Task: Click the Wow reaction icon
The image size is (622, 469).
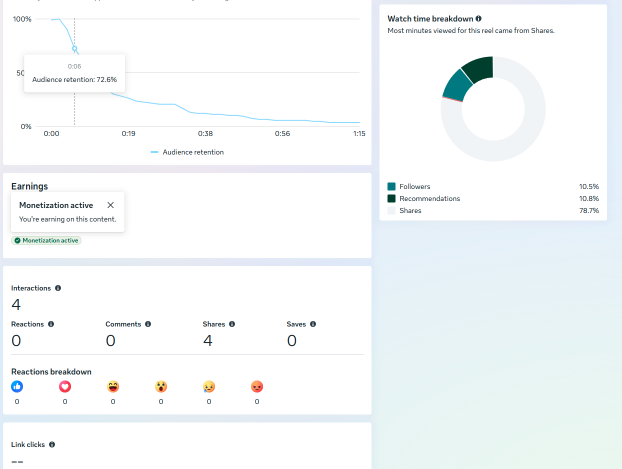Action: [161, 386]
